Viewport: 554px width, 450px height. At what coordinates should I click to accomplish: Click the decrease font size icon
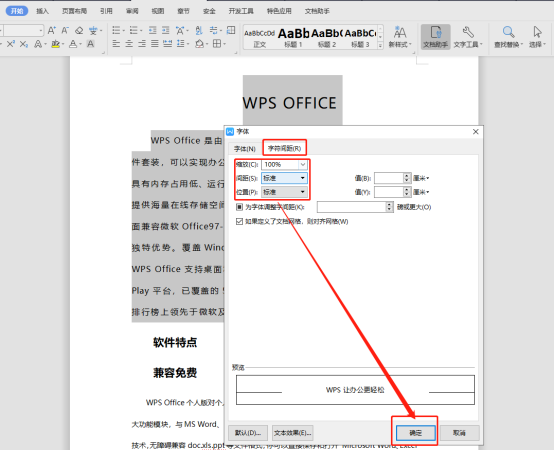(65, 30)
